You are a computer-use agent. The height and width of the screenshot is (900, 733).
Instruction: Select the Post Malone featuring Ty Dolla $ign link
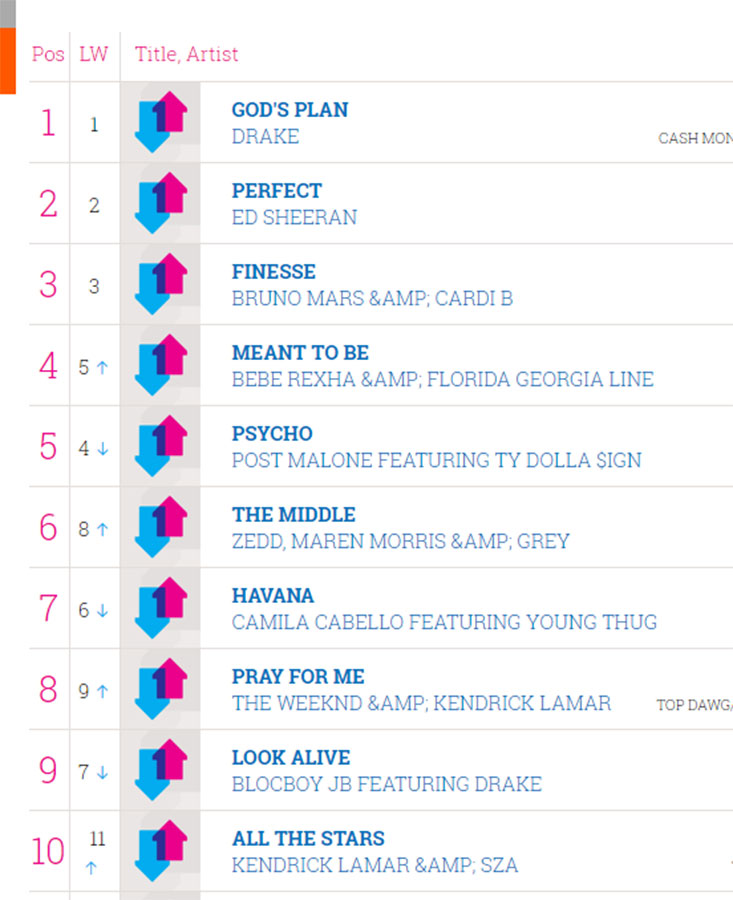click(436, 460)
